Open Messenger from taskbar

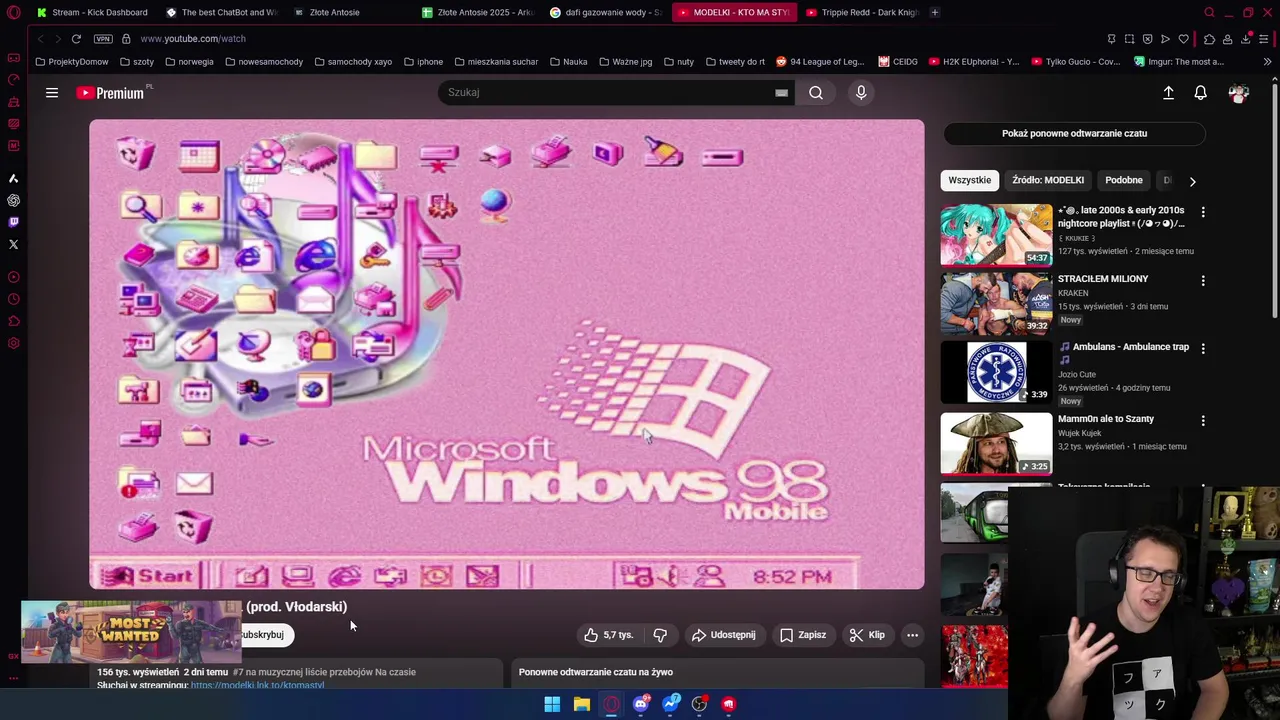coord(670,704)
